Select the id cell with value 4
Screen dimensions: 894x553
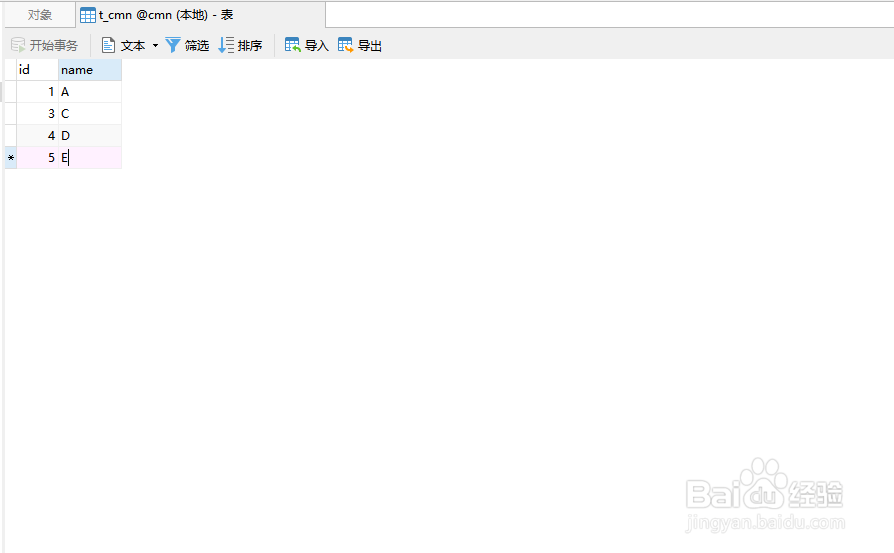coord(38,136)
